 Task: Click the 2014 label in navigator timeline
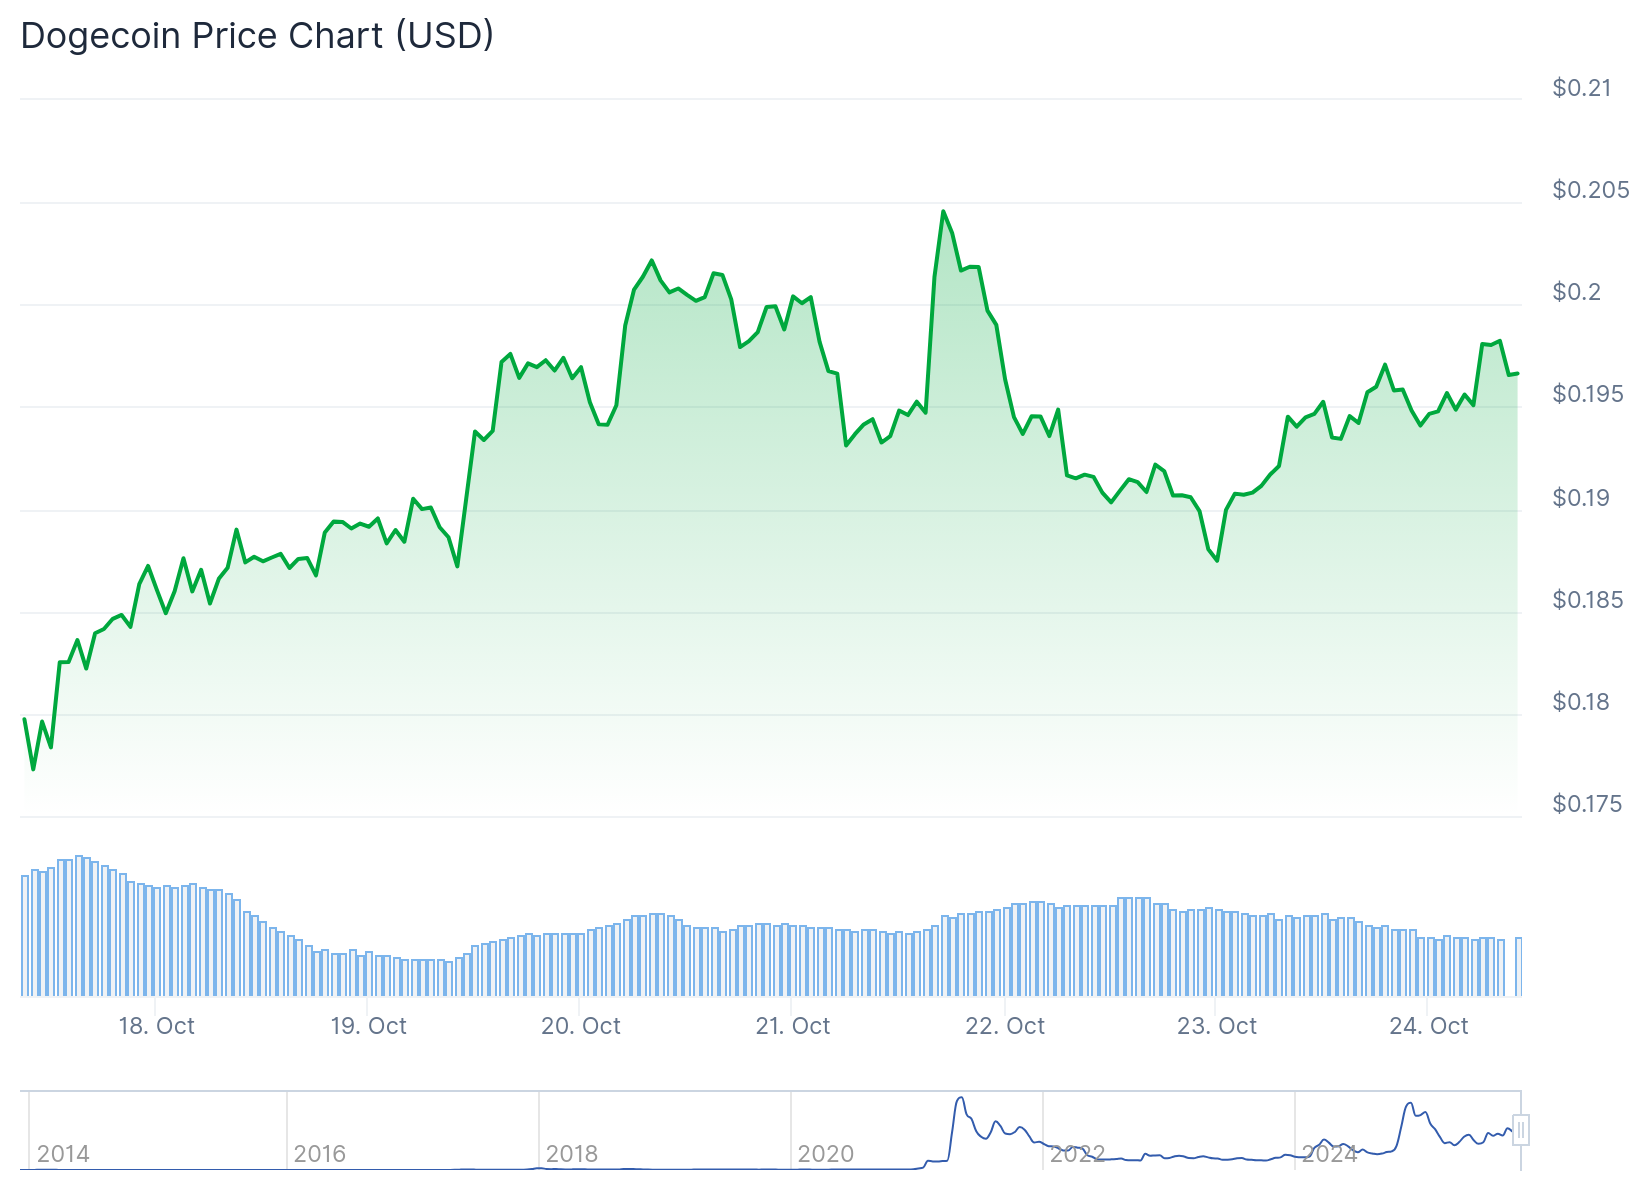pos(63,1154)
